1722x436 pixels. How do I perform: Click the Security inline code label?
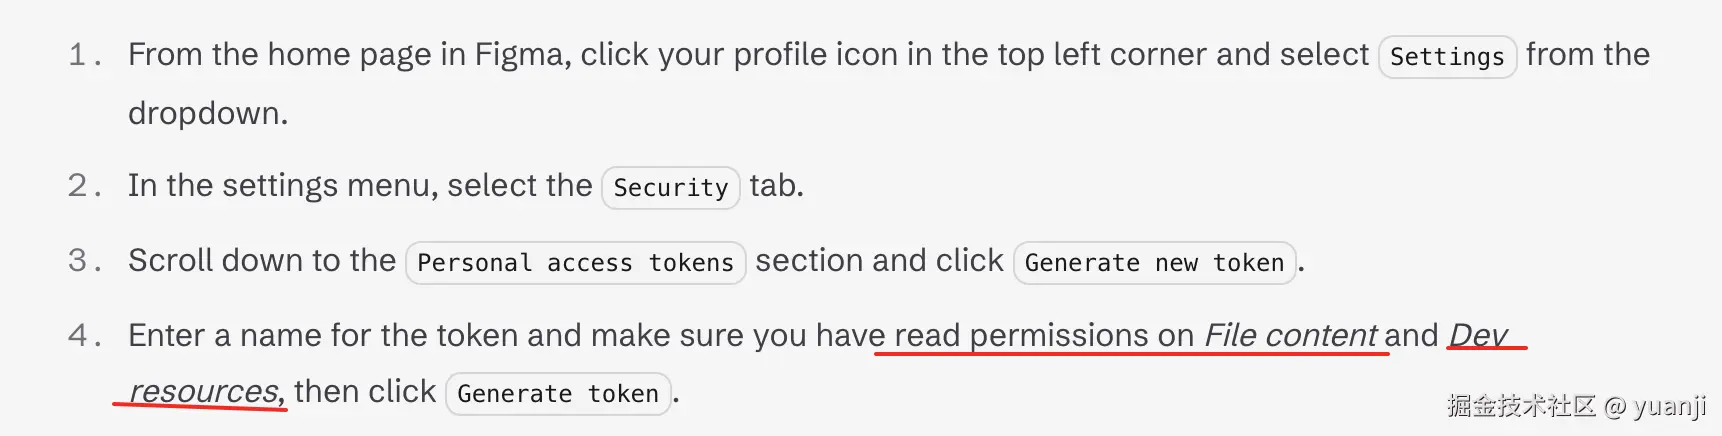[x=670, y=187]
